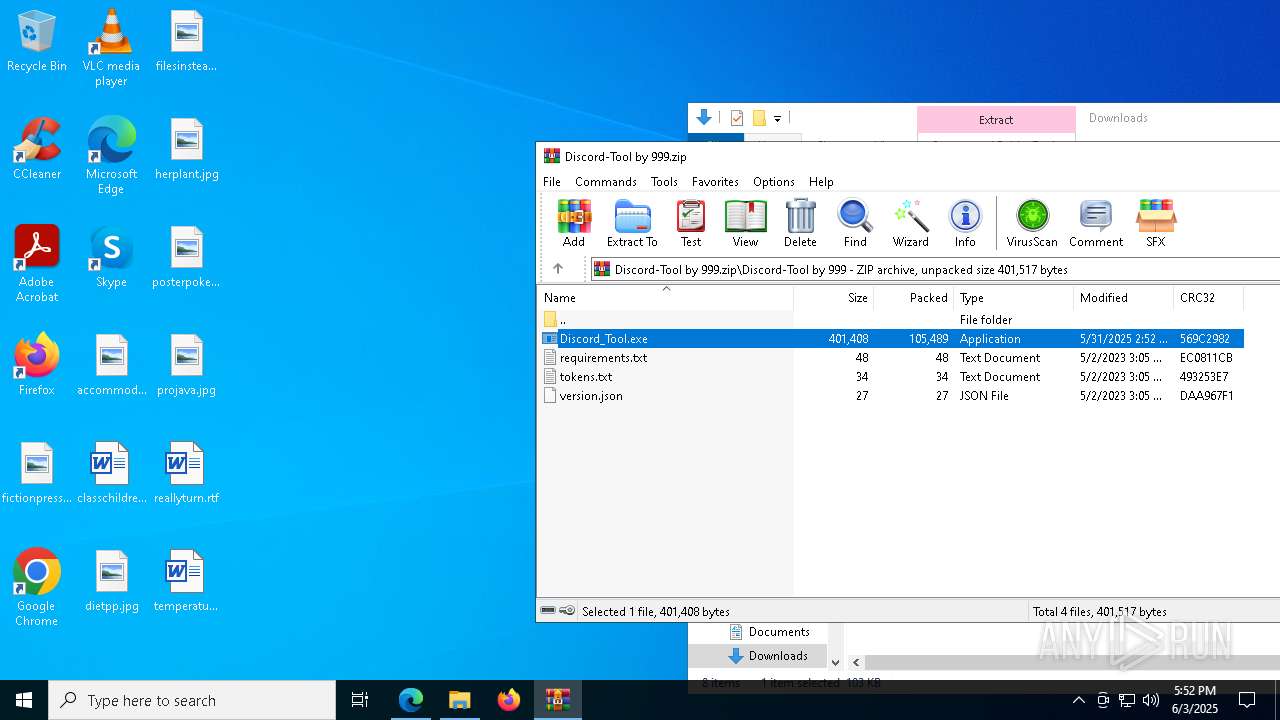Click Explorer navigation pane scroll-down arrow
Screen dimensions: 1280x720
click(x=836, y=662)
